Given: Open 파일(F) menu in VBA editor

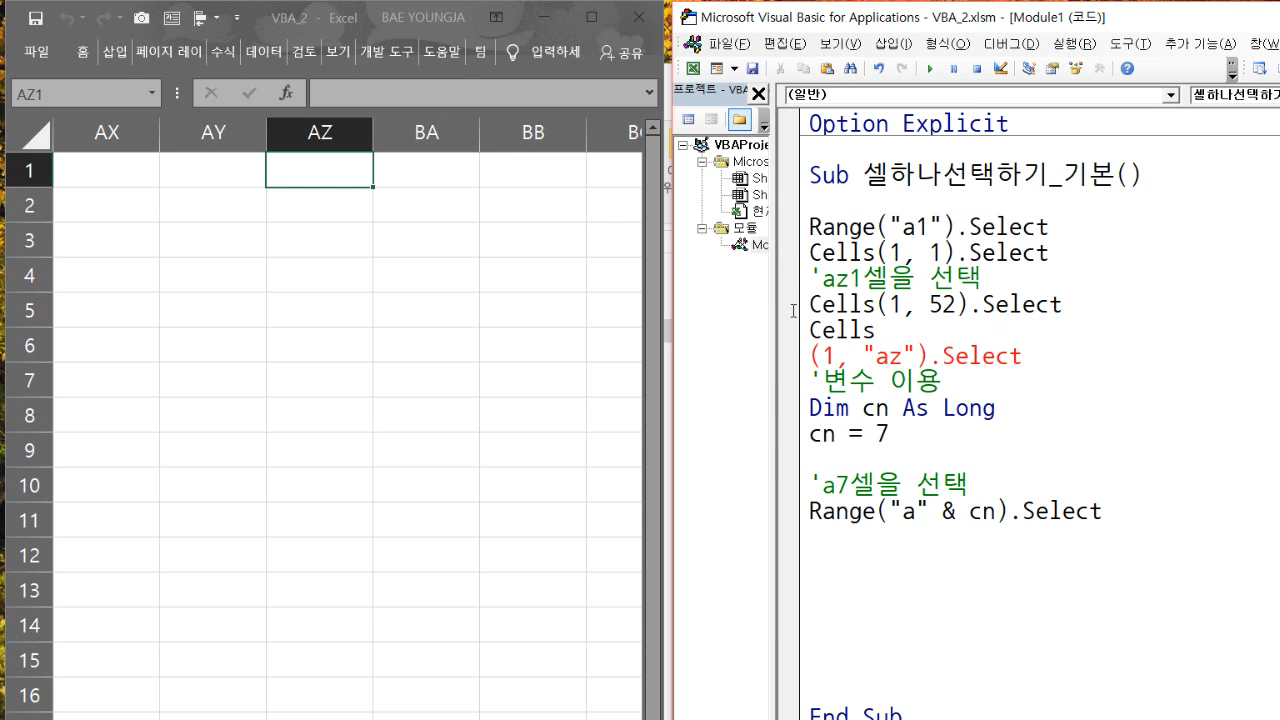Looking at the screenshot, I should [x=729, y=43].
